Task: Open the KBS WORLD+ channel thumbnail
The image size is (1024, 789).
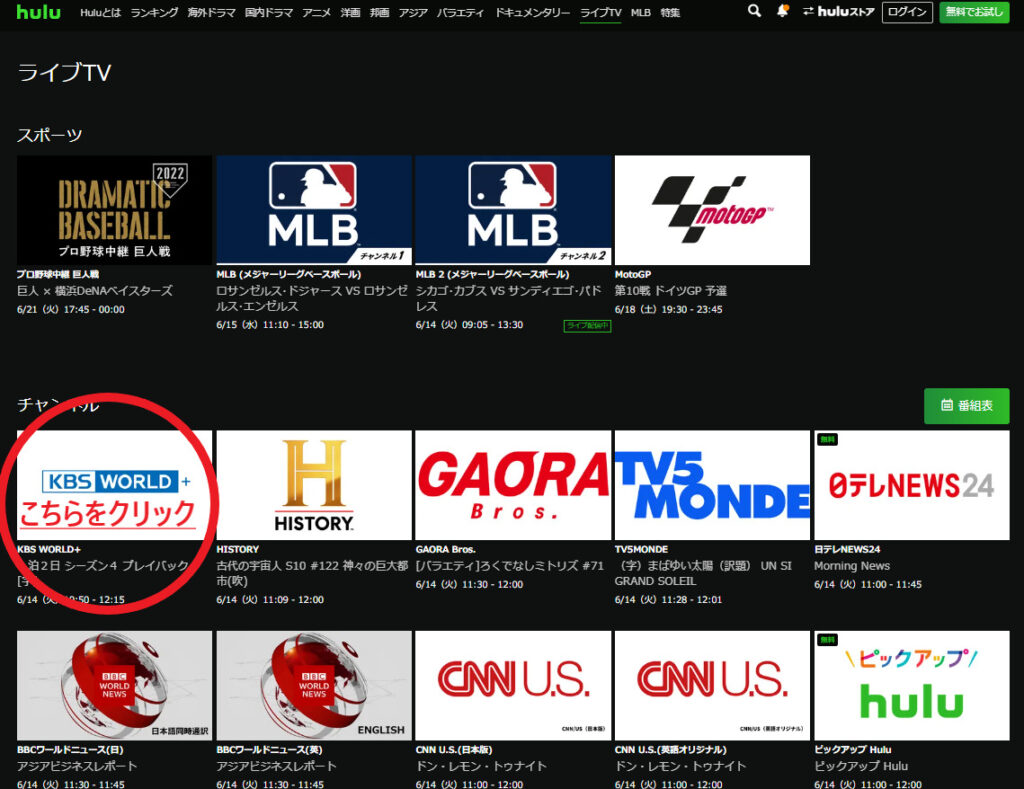Action: pyautogui.click(x=114, y=485)
